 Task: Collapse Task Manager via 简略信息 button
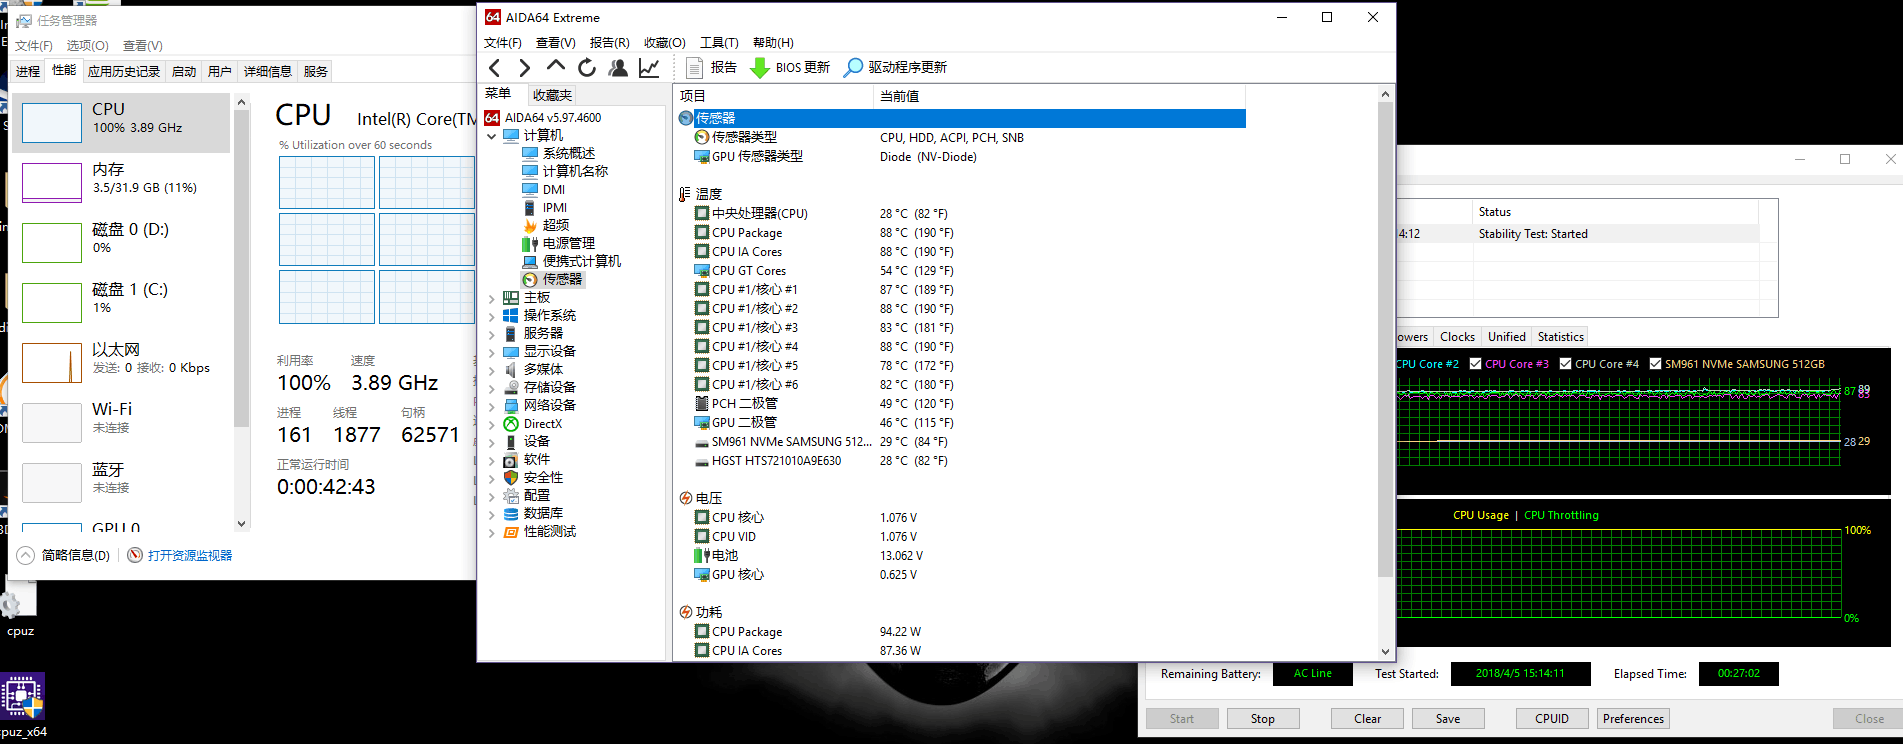tap(64, 555)
